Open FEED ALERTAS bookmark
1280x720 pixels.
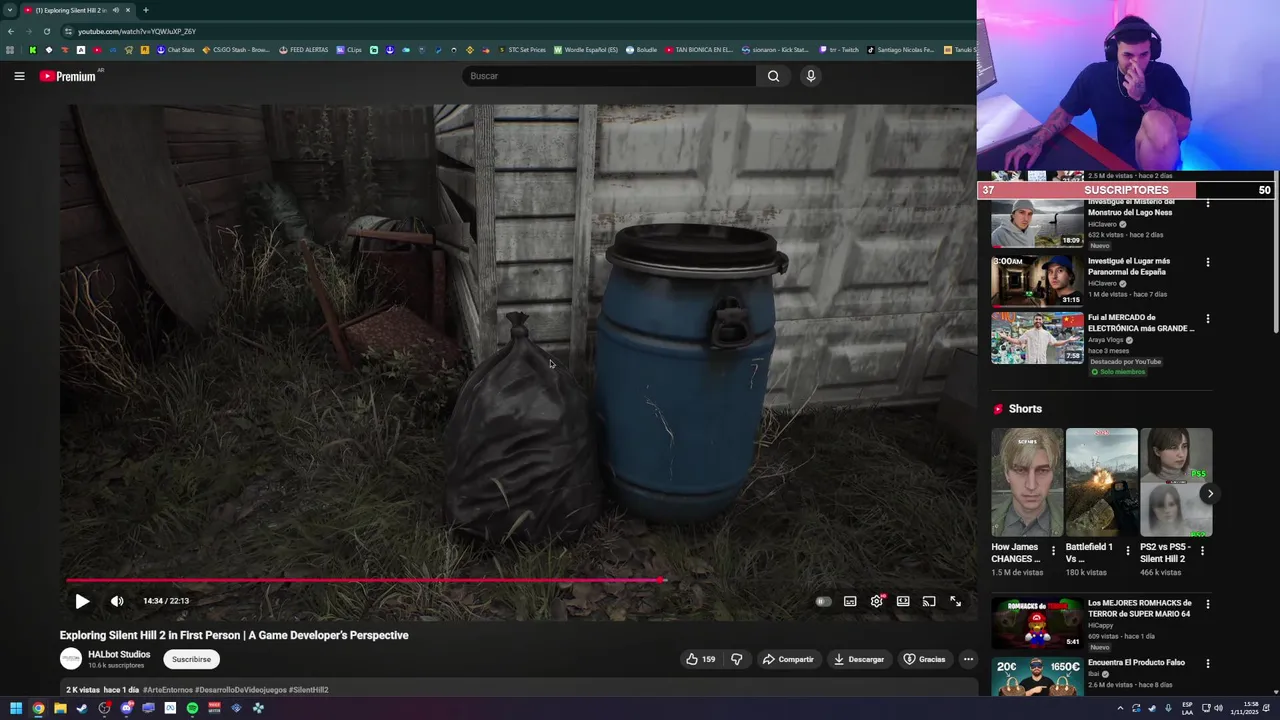[x=304, y=49]
